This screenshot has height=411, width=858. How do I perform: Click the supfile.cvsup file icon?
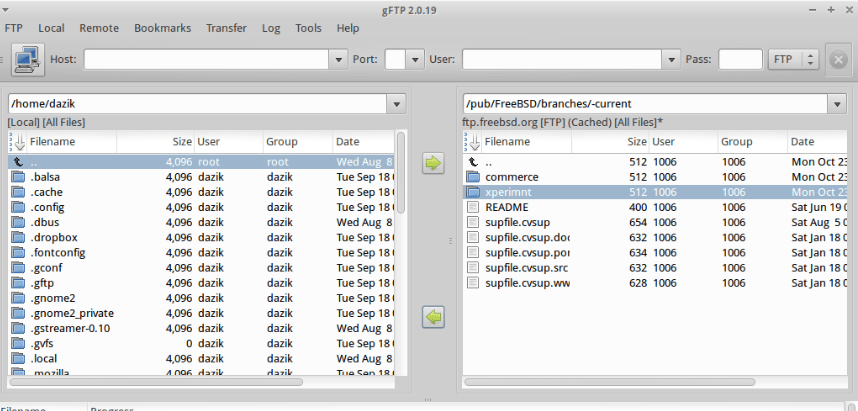pyautogui.click(x=473, y=223)
